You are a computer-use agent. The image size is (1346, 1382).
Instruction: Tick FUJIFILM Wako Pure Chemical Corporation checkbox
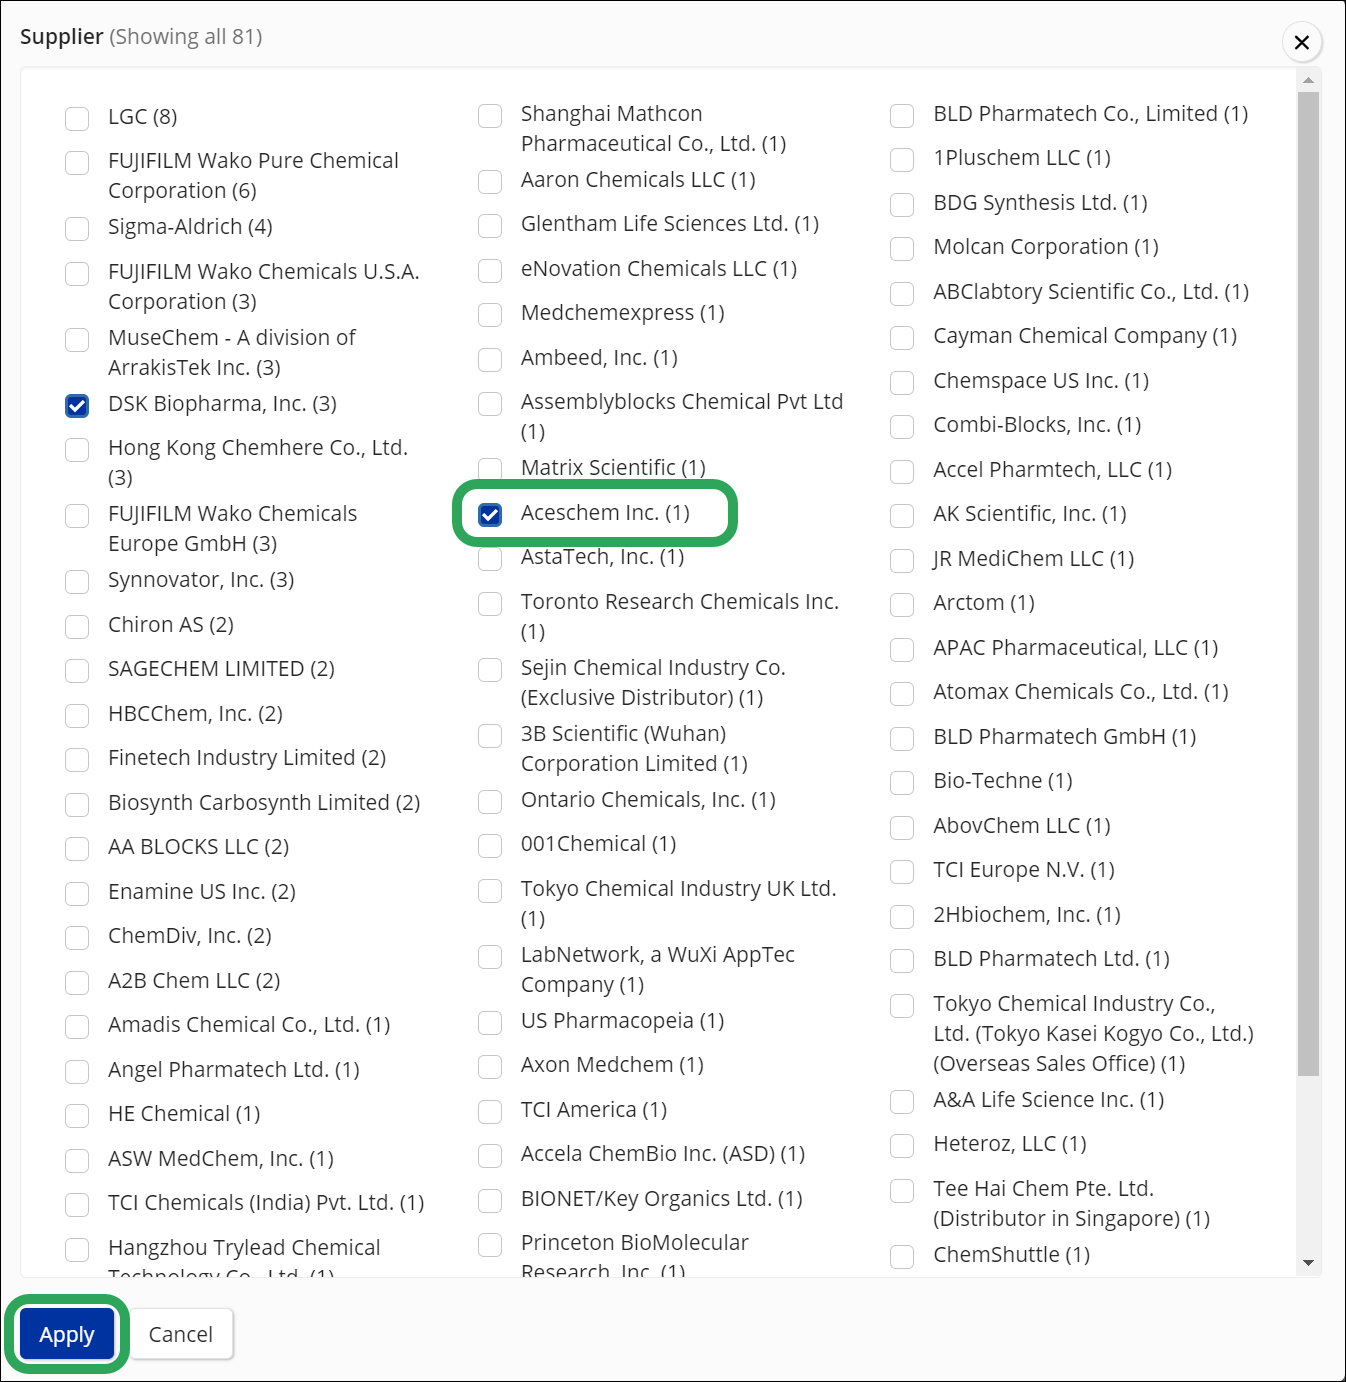(x=77, y=163)
